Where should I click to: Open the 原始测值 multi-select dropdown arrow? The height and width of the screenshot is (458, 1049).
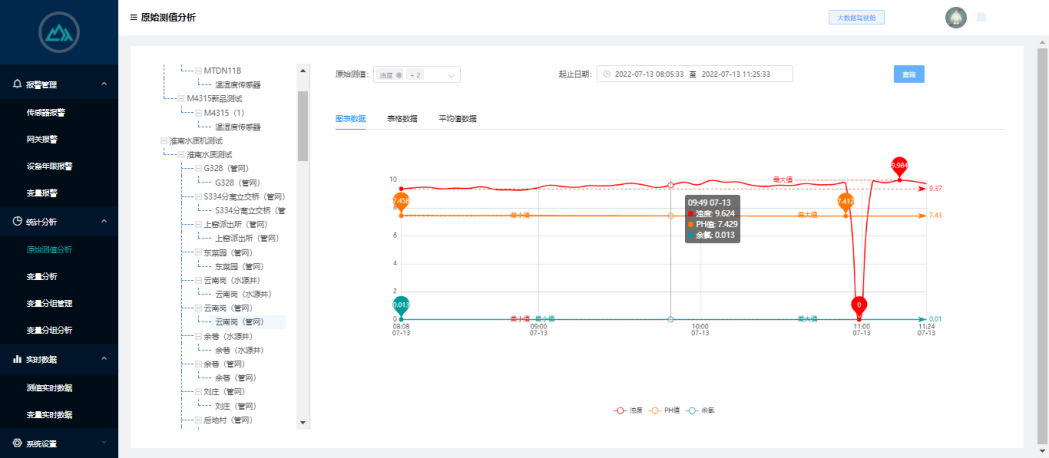tap(450, 75)
